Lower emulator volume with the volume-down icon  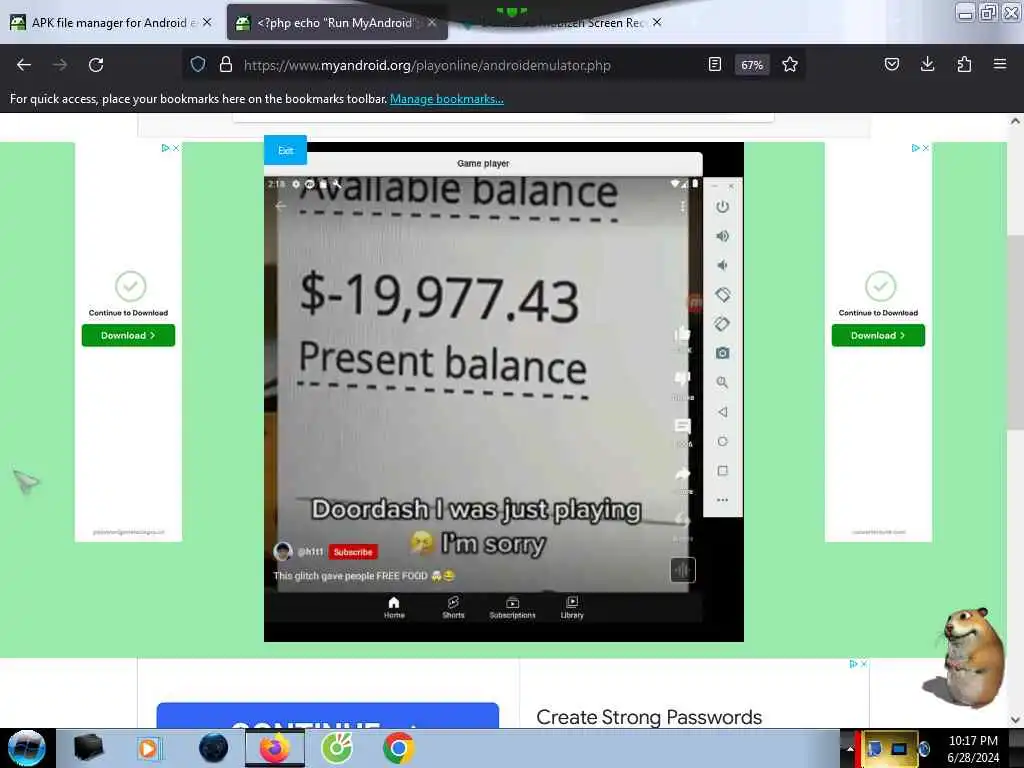pyautogui.click(x=722, y=265)
